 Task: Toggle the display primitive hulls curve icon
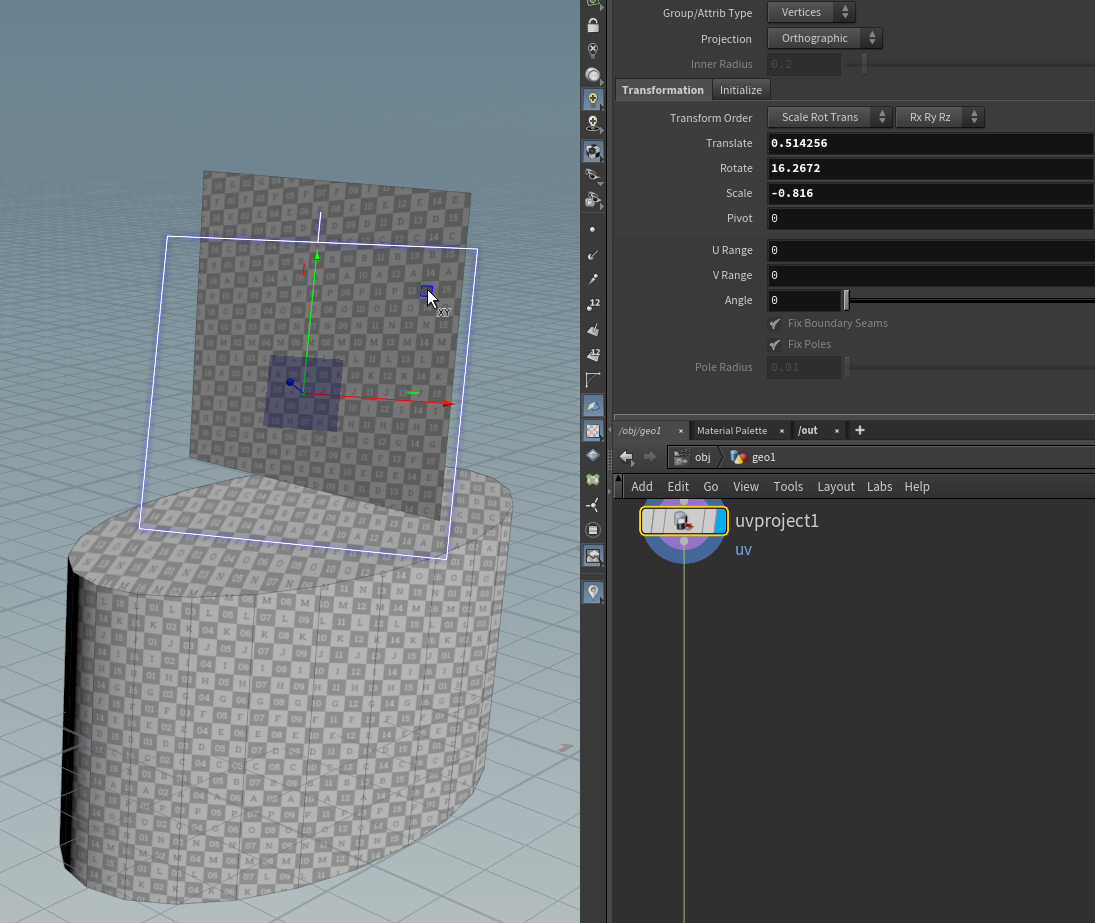coord(593,380)
